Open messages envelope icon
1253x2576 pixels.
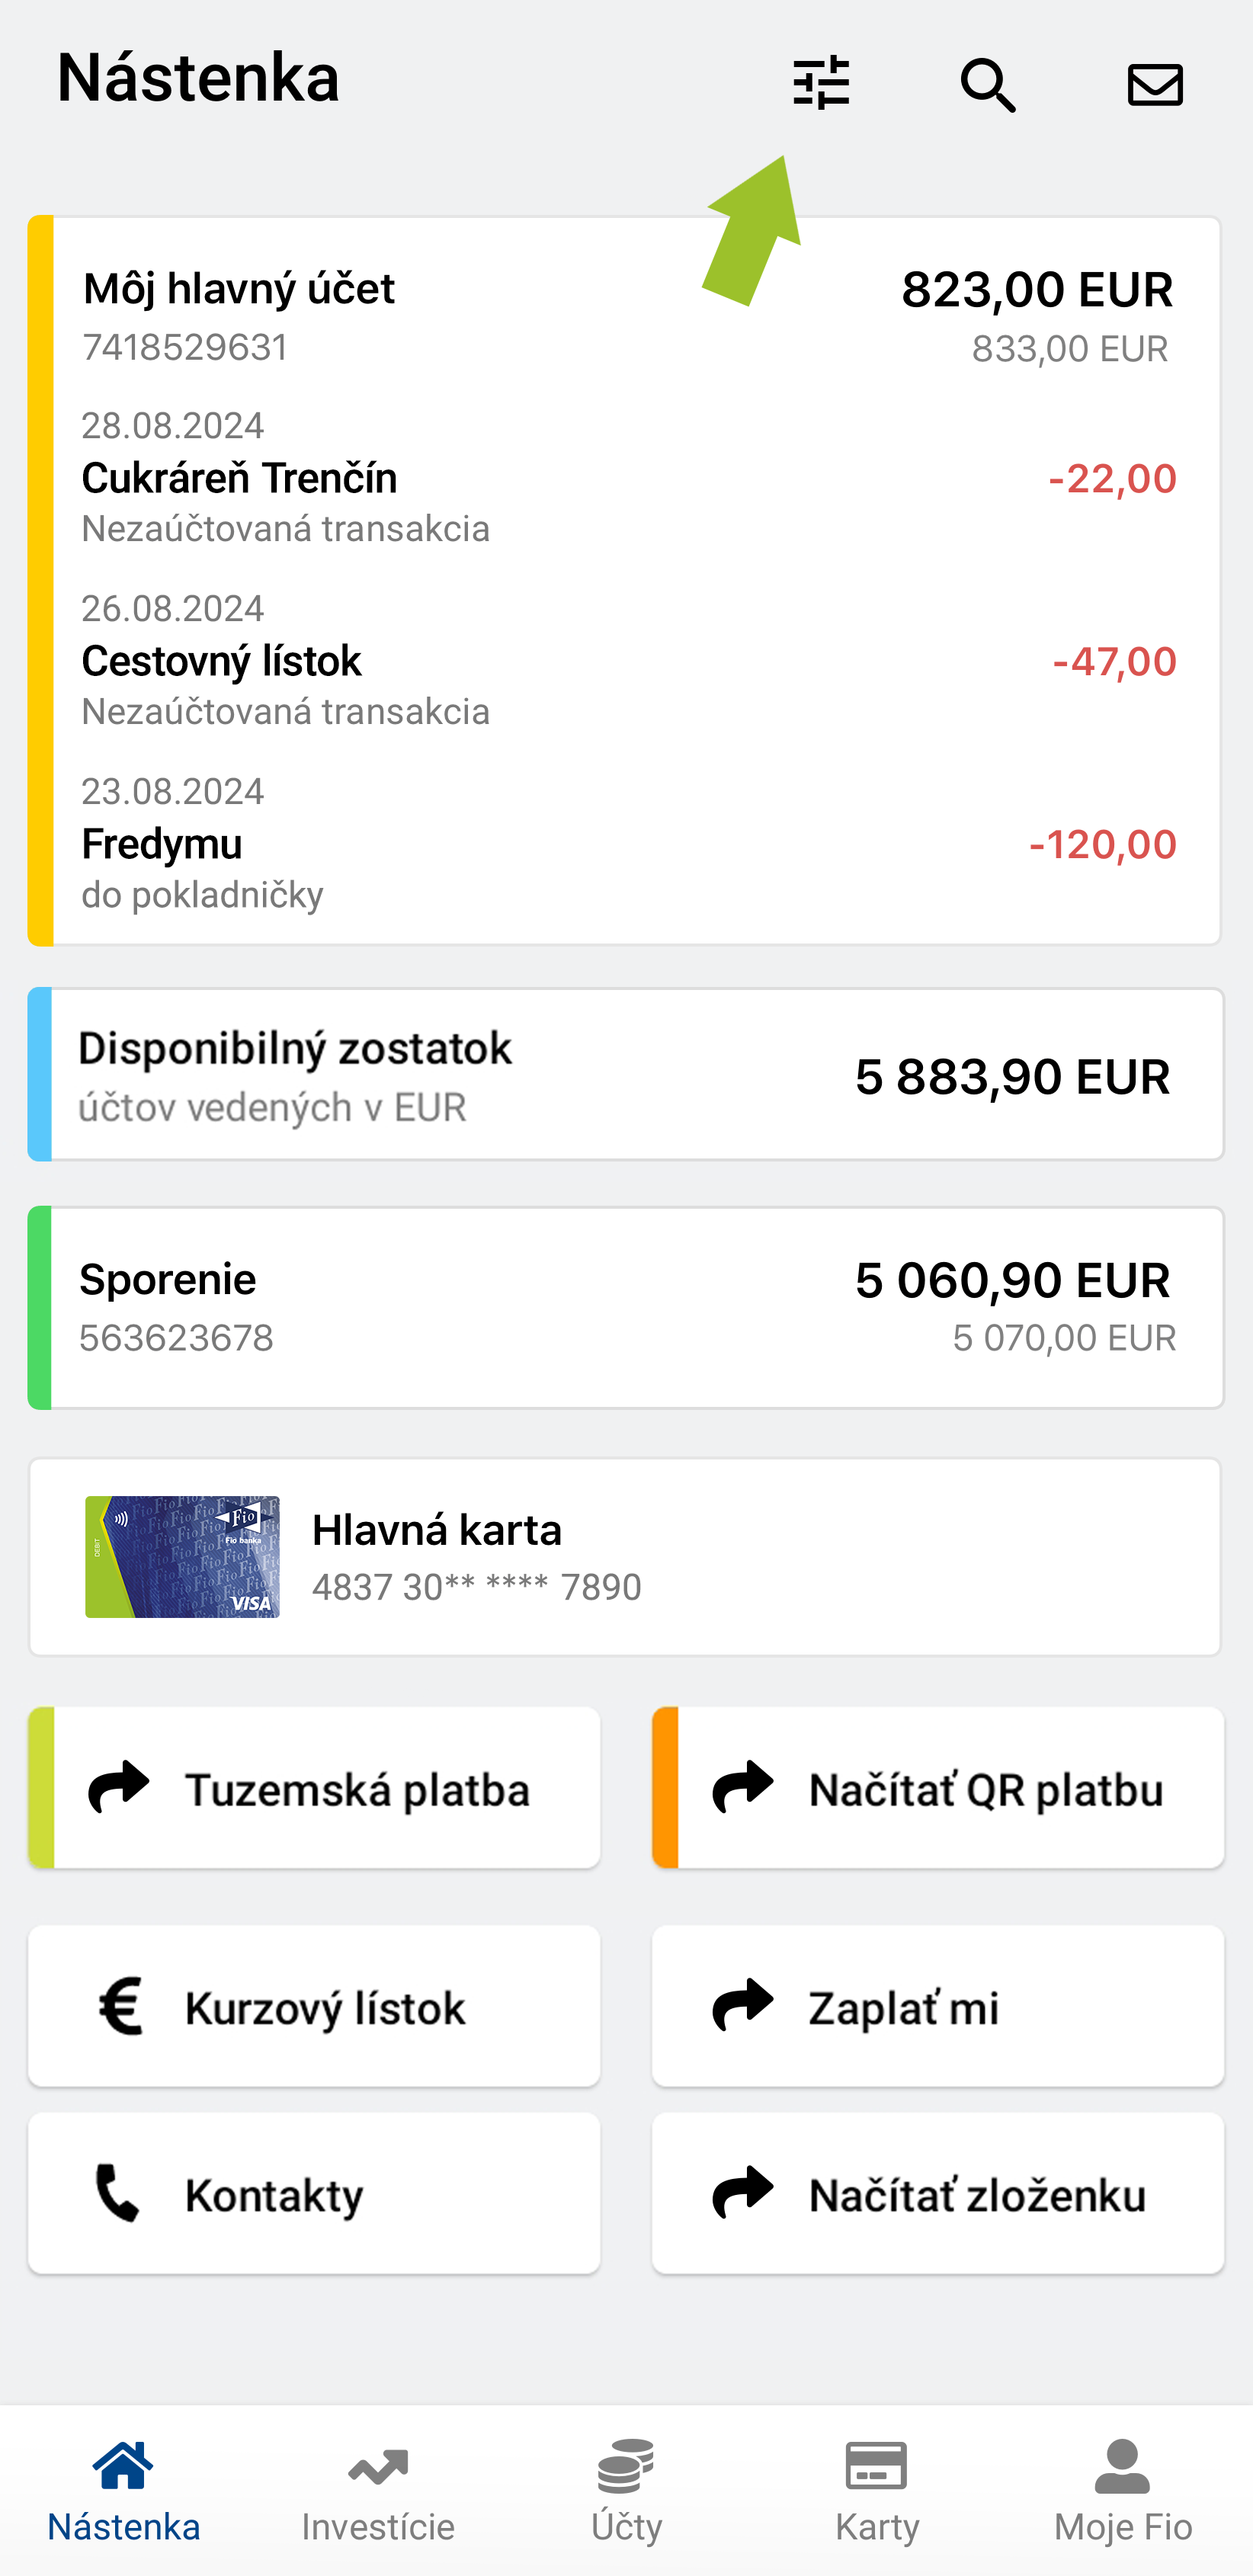click(1155, 85)
